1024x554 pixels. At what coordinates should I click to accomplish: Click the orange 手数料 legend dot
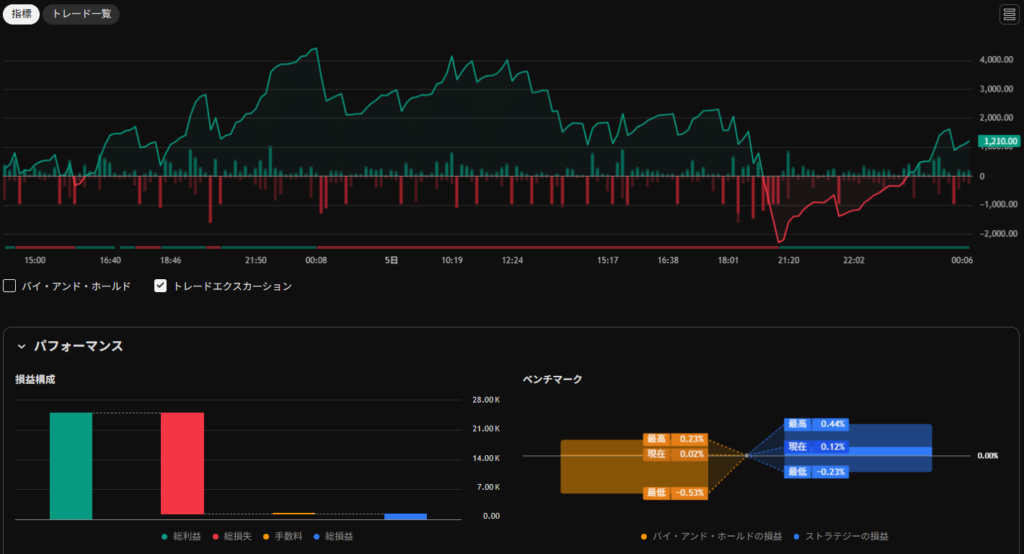266,537
